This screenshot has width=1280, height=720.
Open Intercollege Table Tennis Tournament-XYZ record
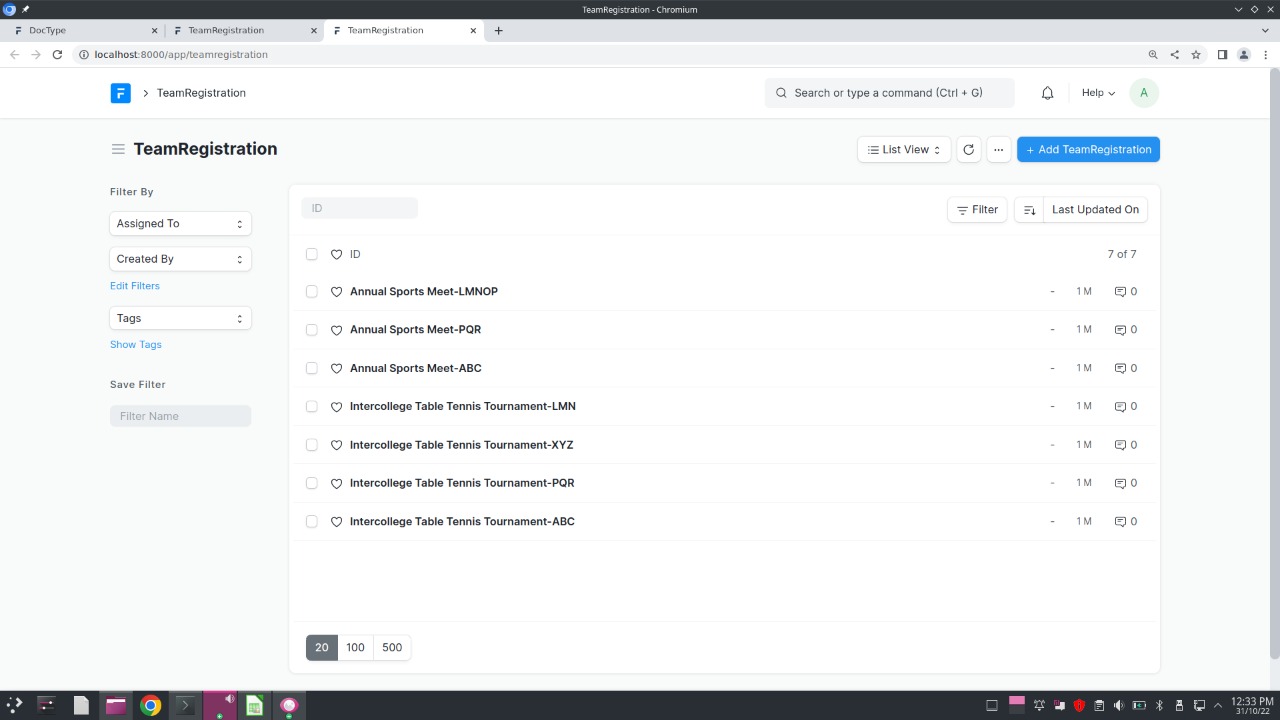pos(462,445)
